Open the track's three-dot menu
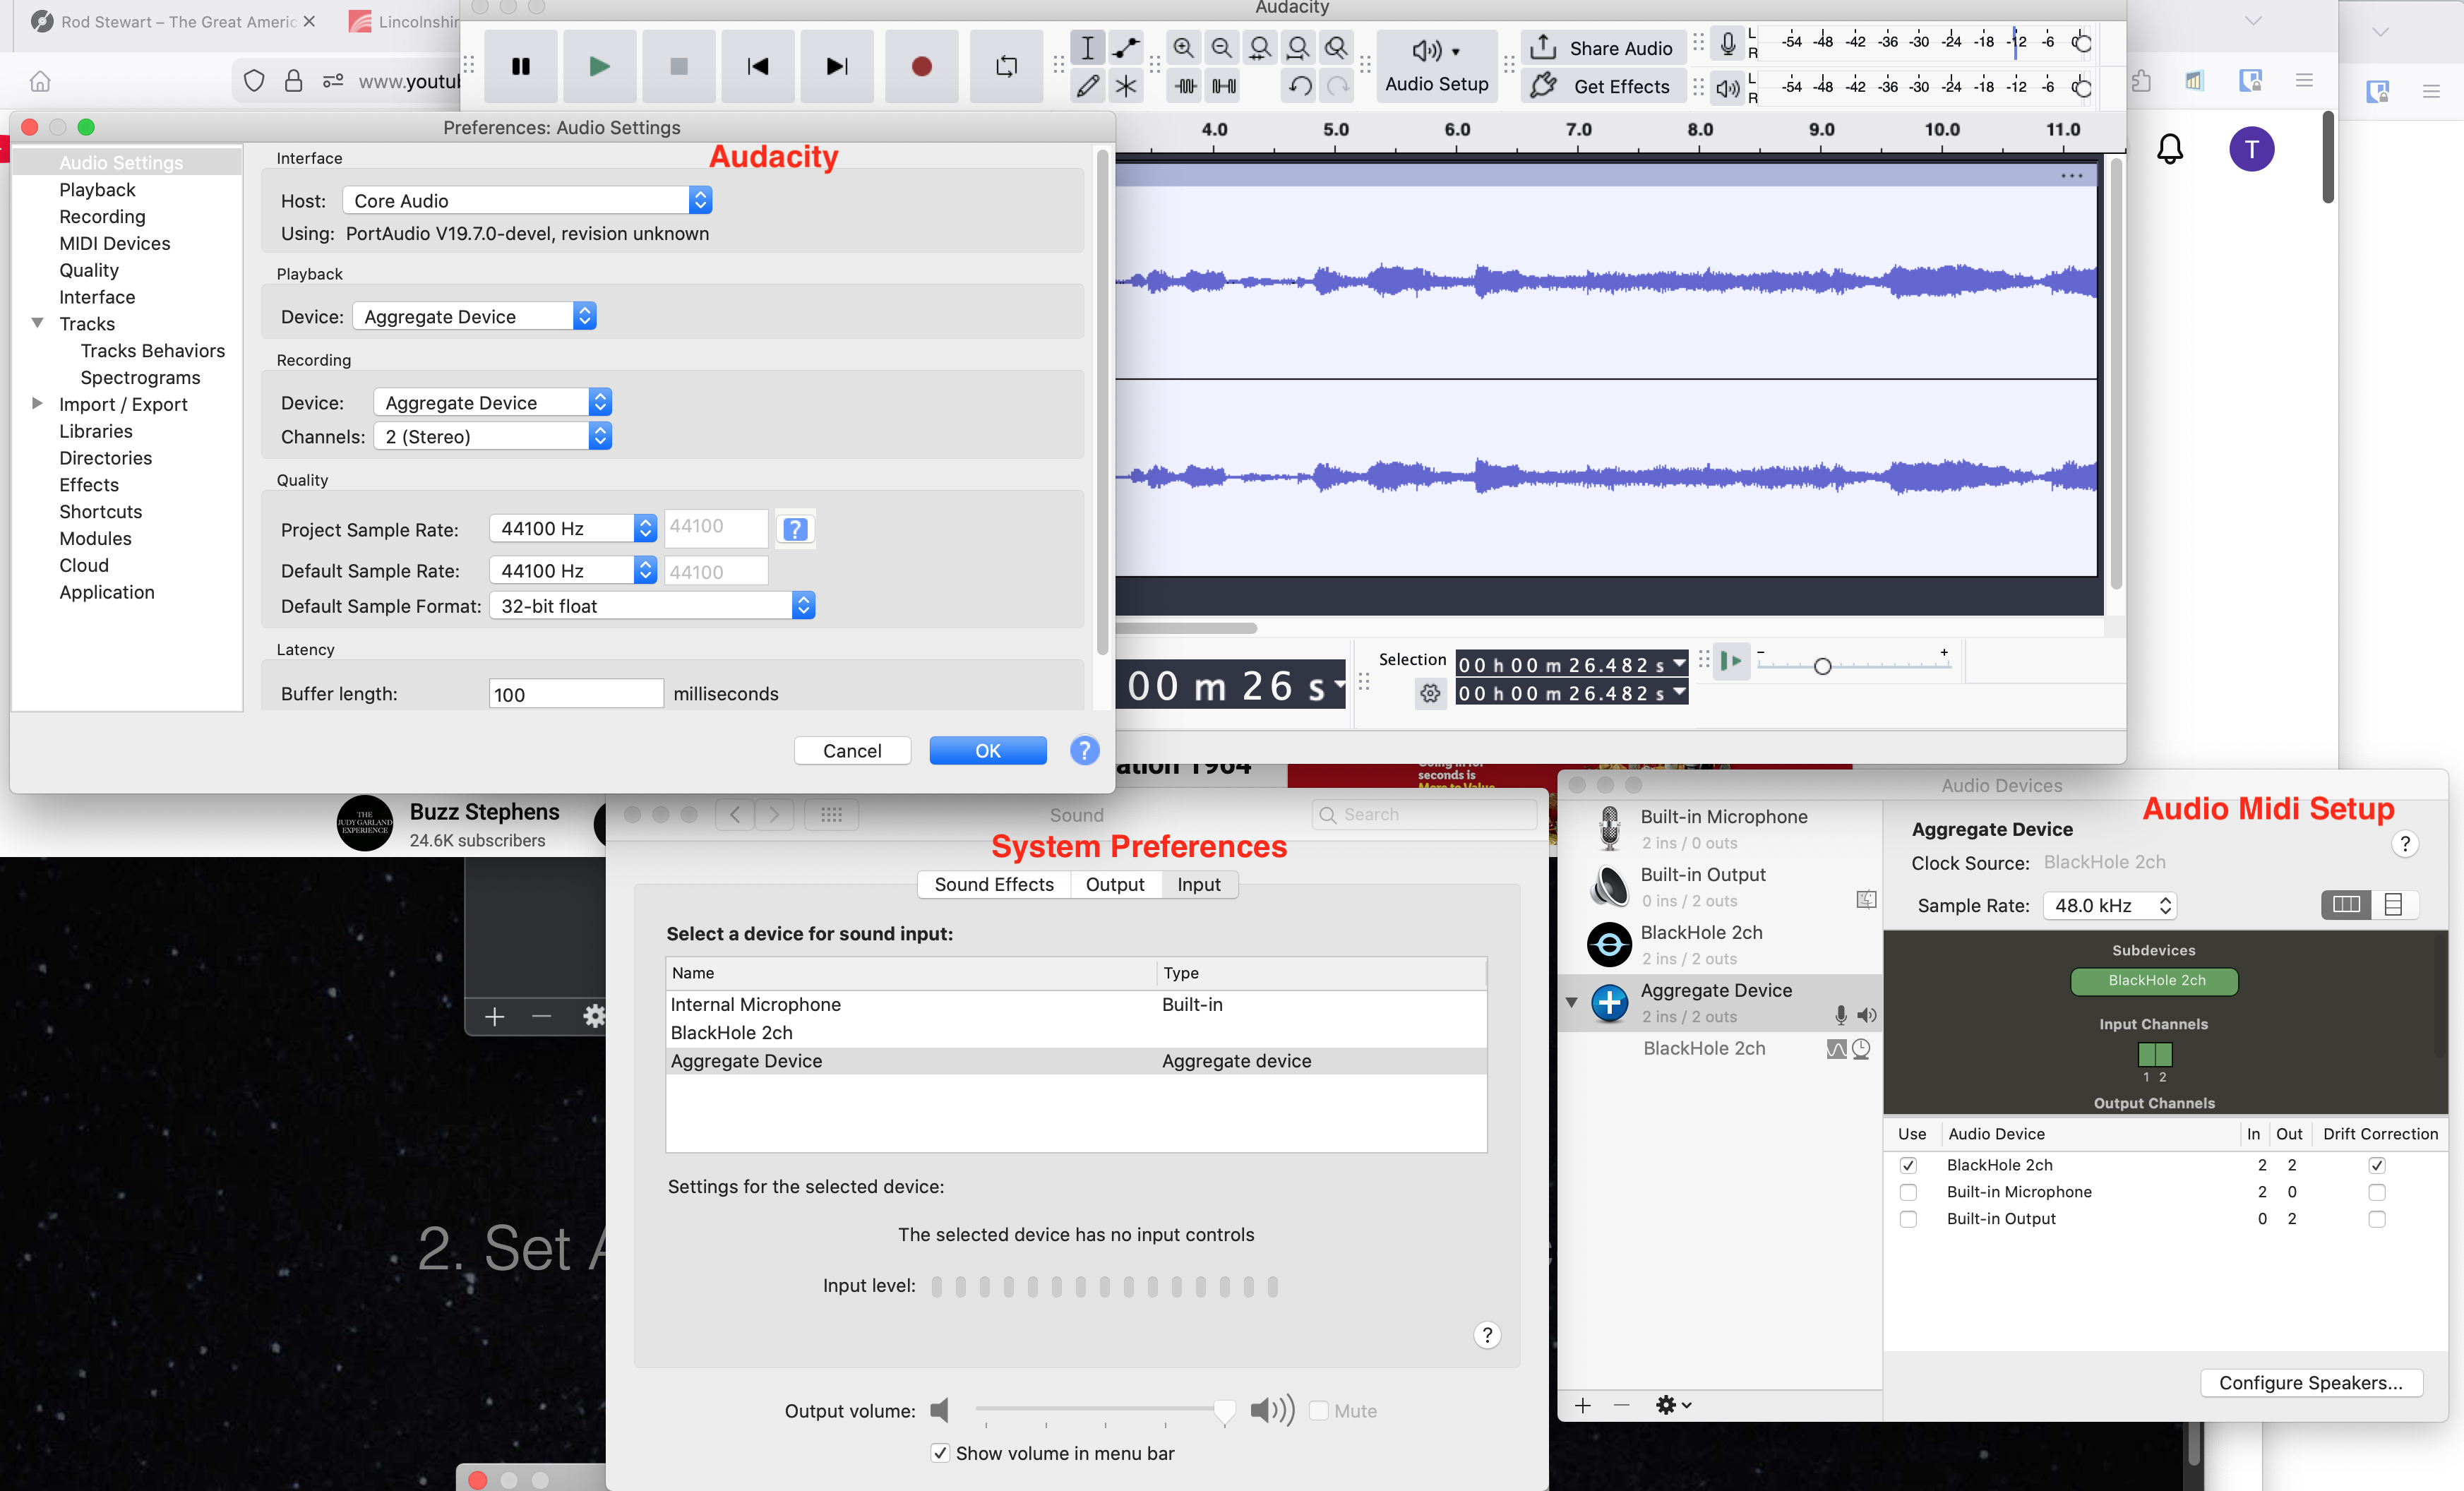This screenshot has width=2464, height=1491. pyautogui.click(x=2072, y=176)
